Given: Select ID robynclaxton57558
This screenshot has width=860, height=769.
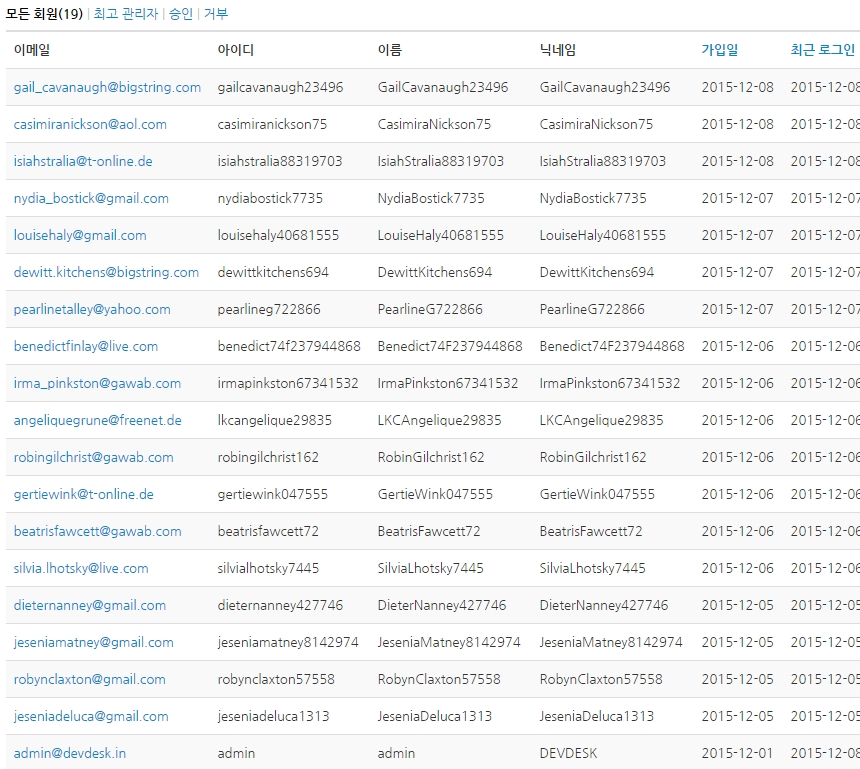Looking at the screenshot, I should 276,680.
